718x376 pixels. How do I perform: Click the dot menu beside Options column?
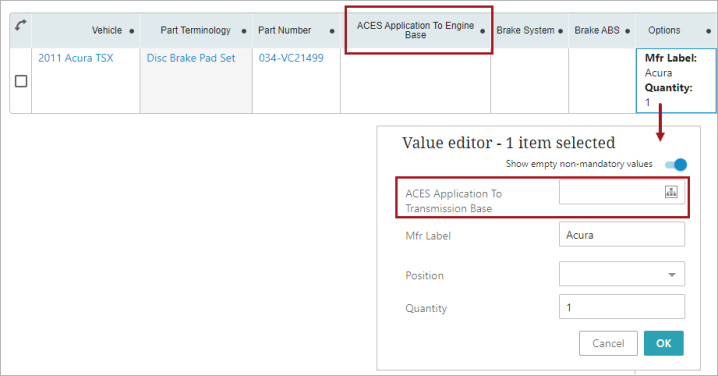(x=708, y=31)
